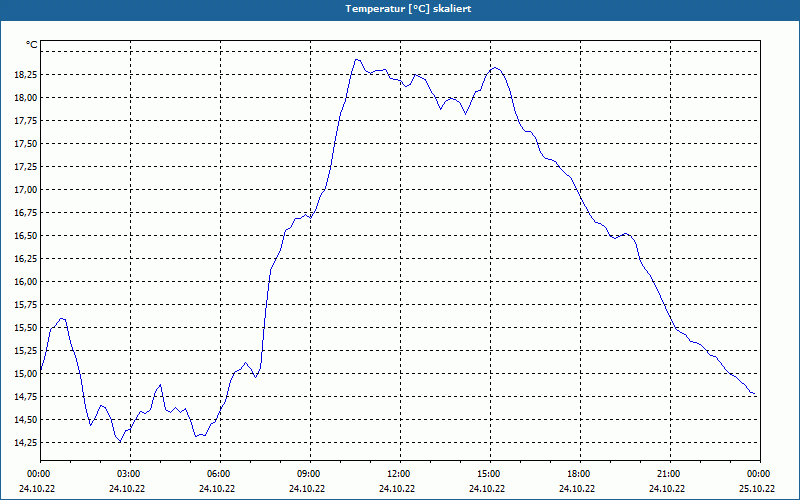Select the 16,75 y-axis label

pyautogui.click(x=26, y=212)
